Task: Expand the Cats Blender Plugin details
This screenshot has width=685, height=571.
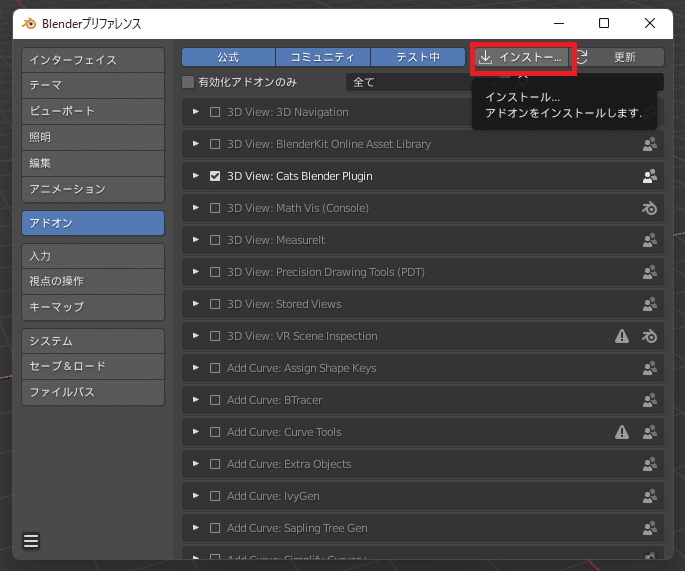Action: coord(196,176)
